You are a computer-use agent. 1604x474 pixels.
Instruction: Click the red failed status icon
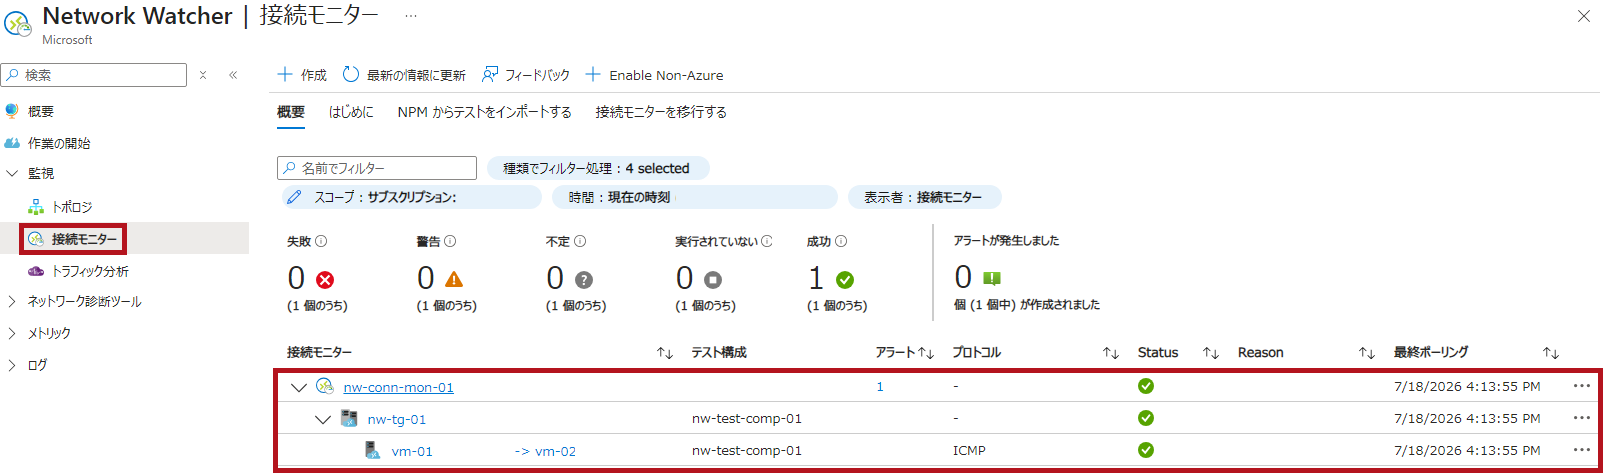tap(325, 280)
